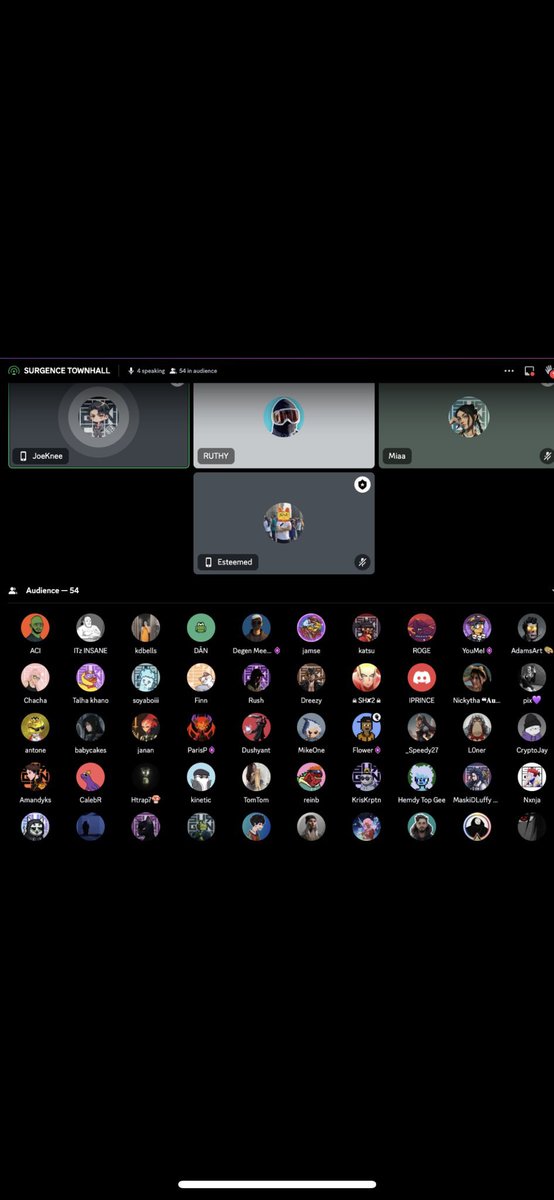Open audience member jamse's avatar
Image resolution: width=554 pixels, height=1200 pixels.
[x=311, y=628]
